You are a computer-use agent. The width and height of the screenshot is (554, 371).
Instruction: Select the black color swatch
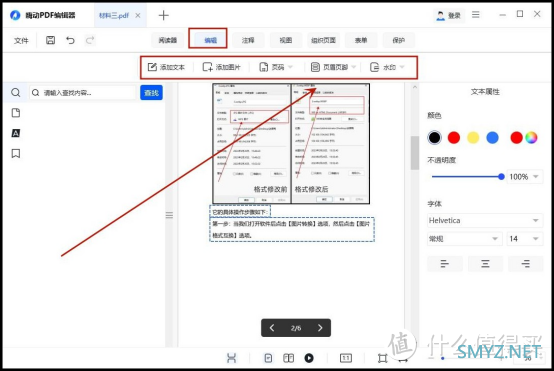(x=434, y=137)
